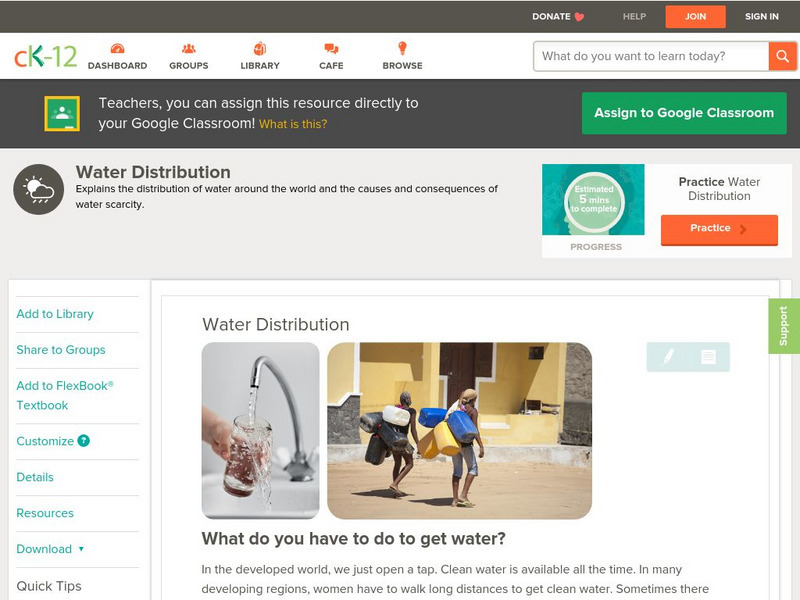Click the orange search magnifier button

(x=782, y=56)
